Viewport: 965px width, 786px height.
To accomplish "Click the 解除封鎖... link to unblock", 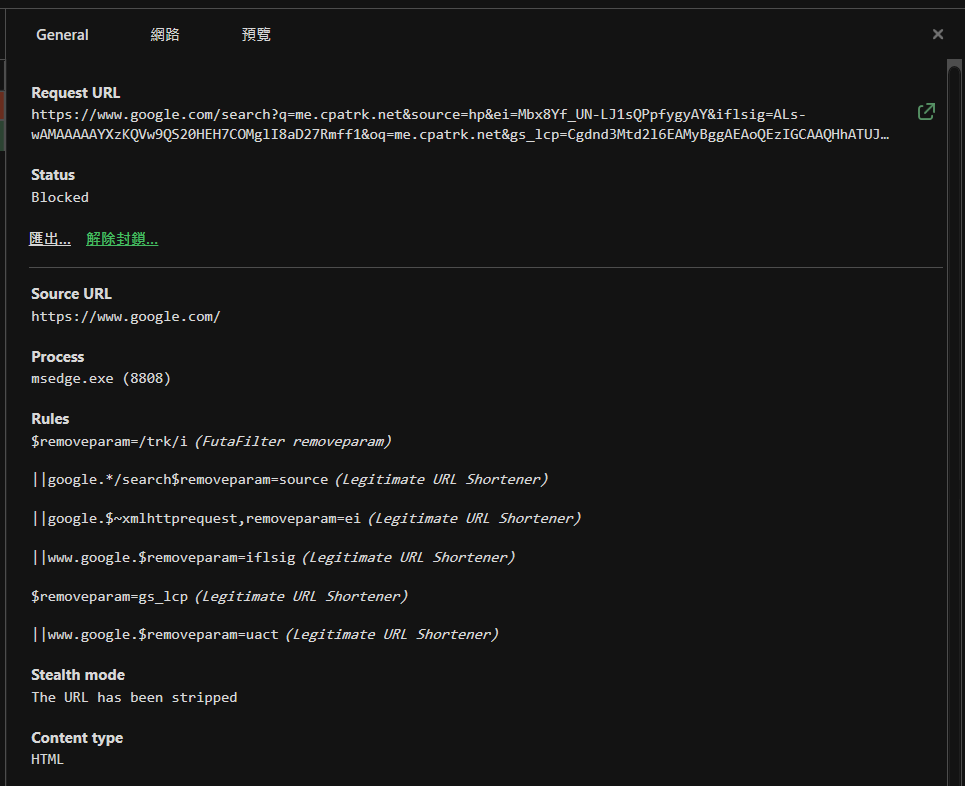I will tap(121, 238).
